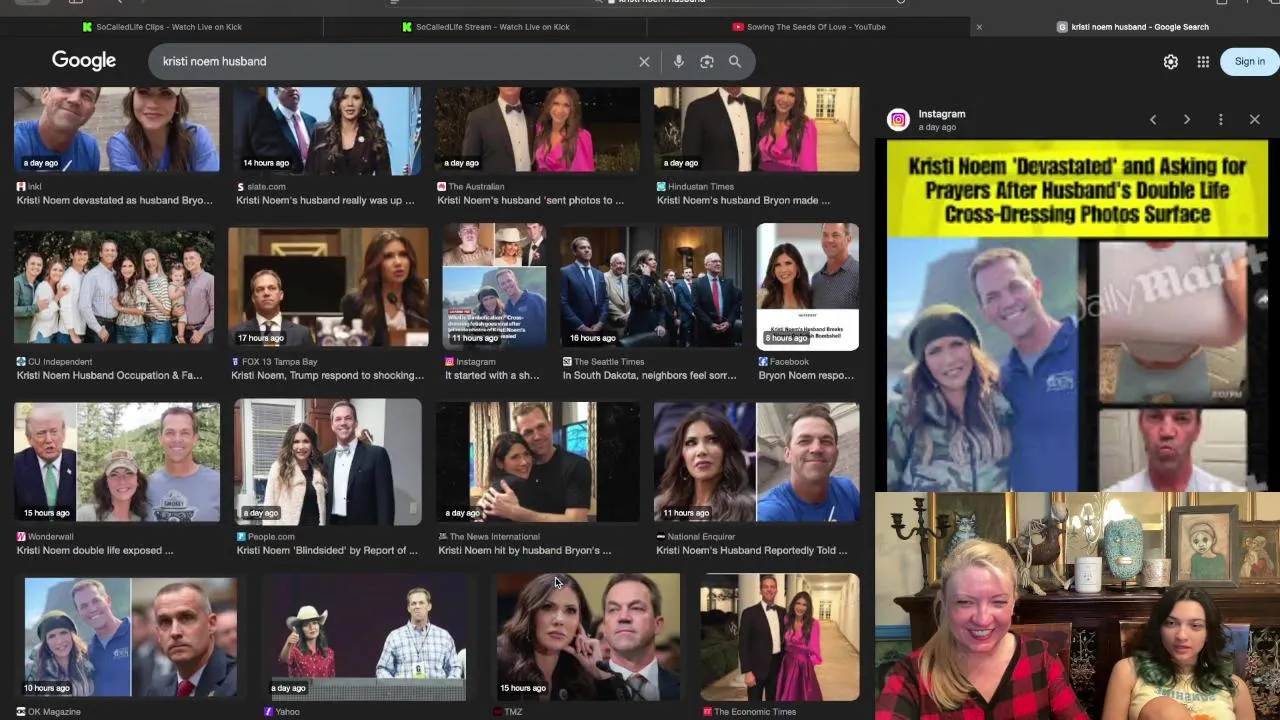Click 'Kristi Noem's husband Bryon made ...' title
Screen dimensions: 1280x720
743,200
